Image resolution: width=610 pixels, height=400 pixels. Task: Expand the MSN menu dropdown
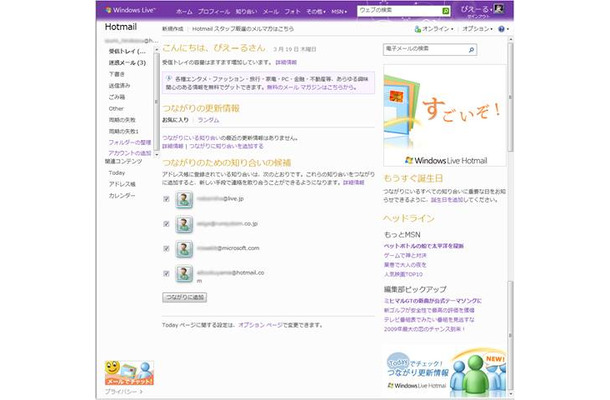[339, 12]
